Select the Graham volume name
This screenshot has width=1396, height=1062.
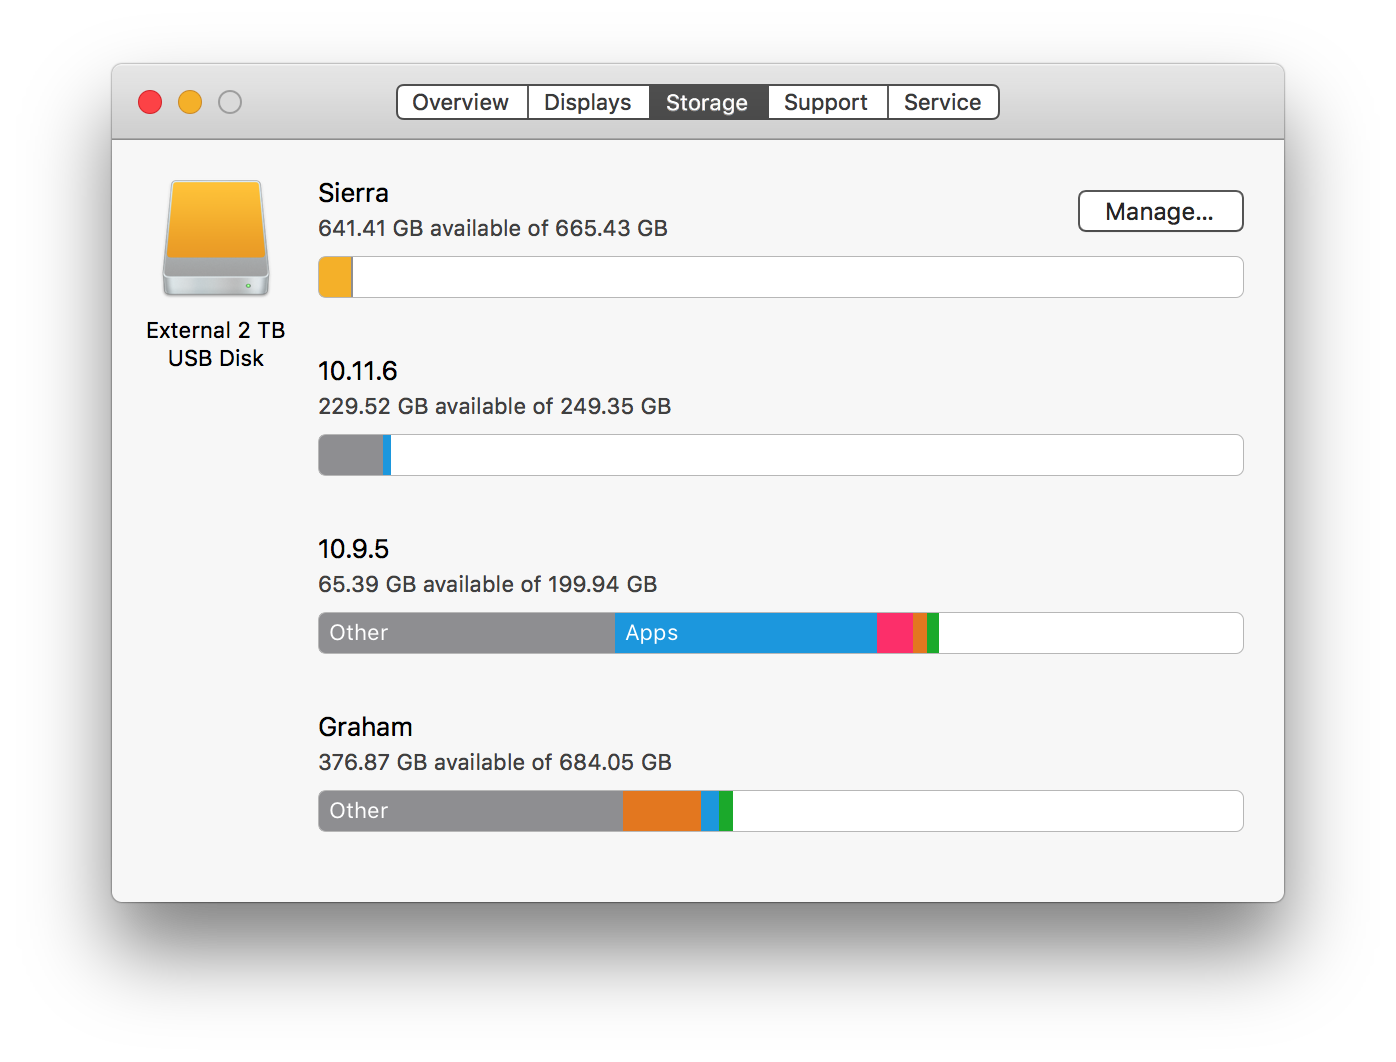tap(365, 727)
